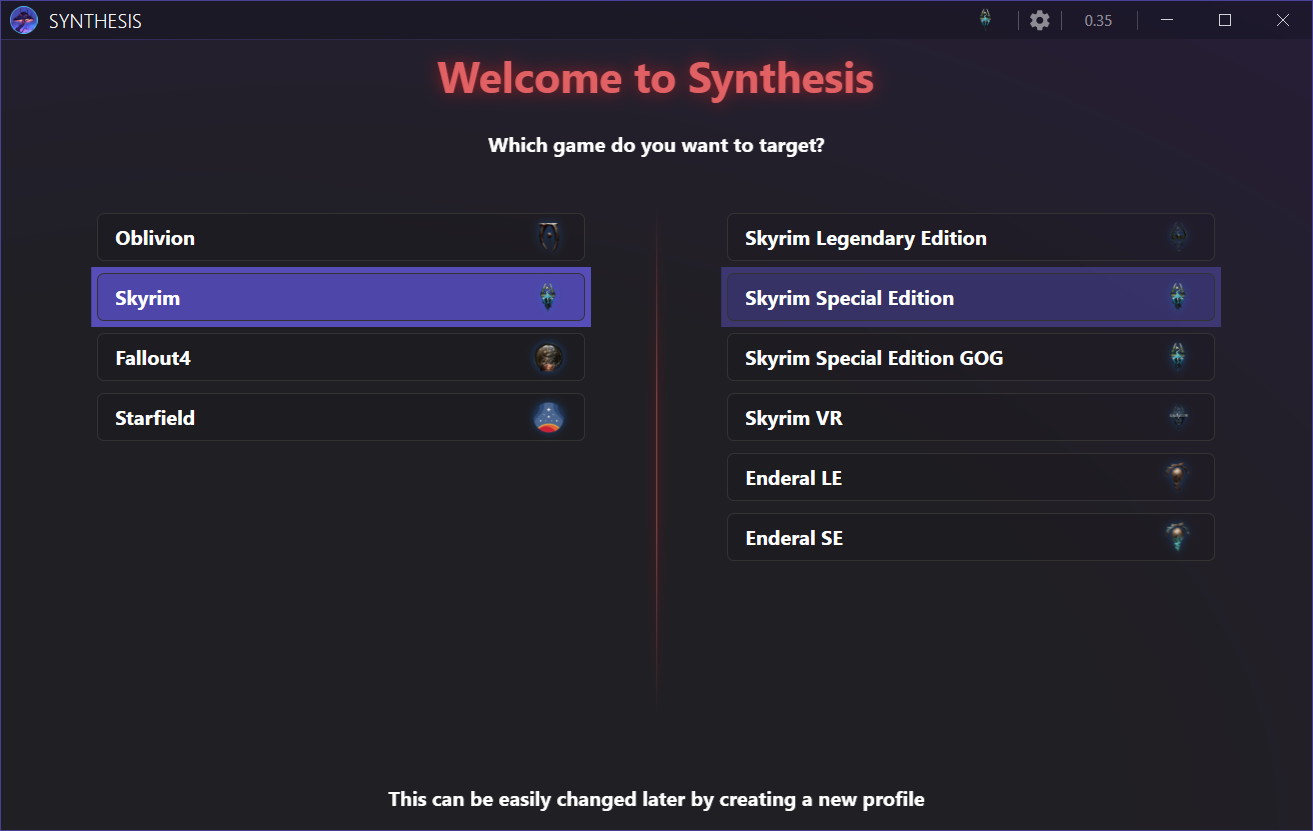Viewport: 1313px width, 831px height.
Task: Click the Skyrim Legendary Edition icon
Action: (x=1178, y=237)
